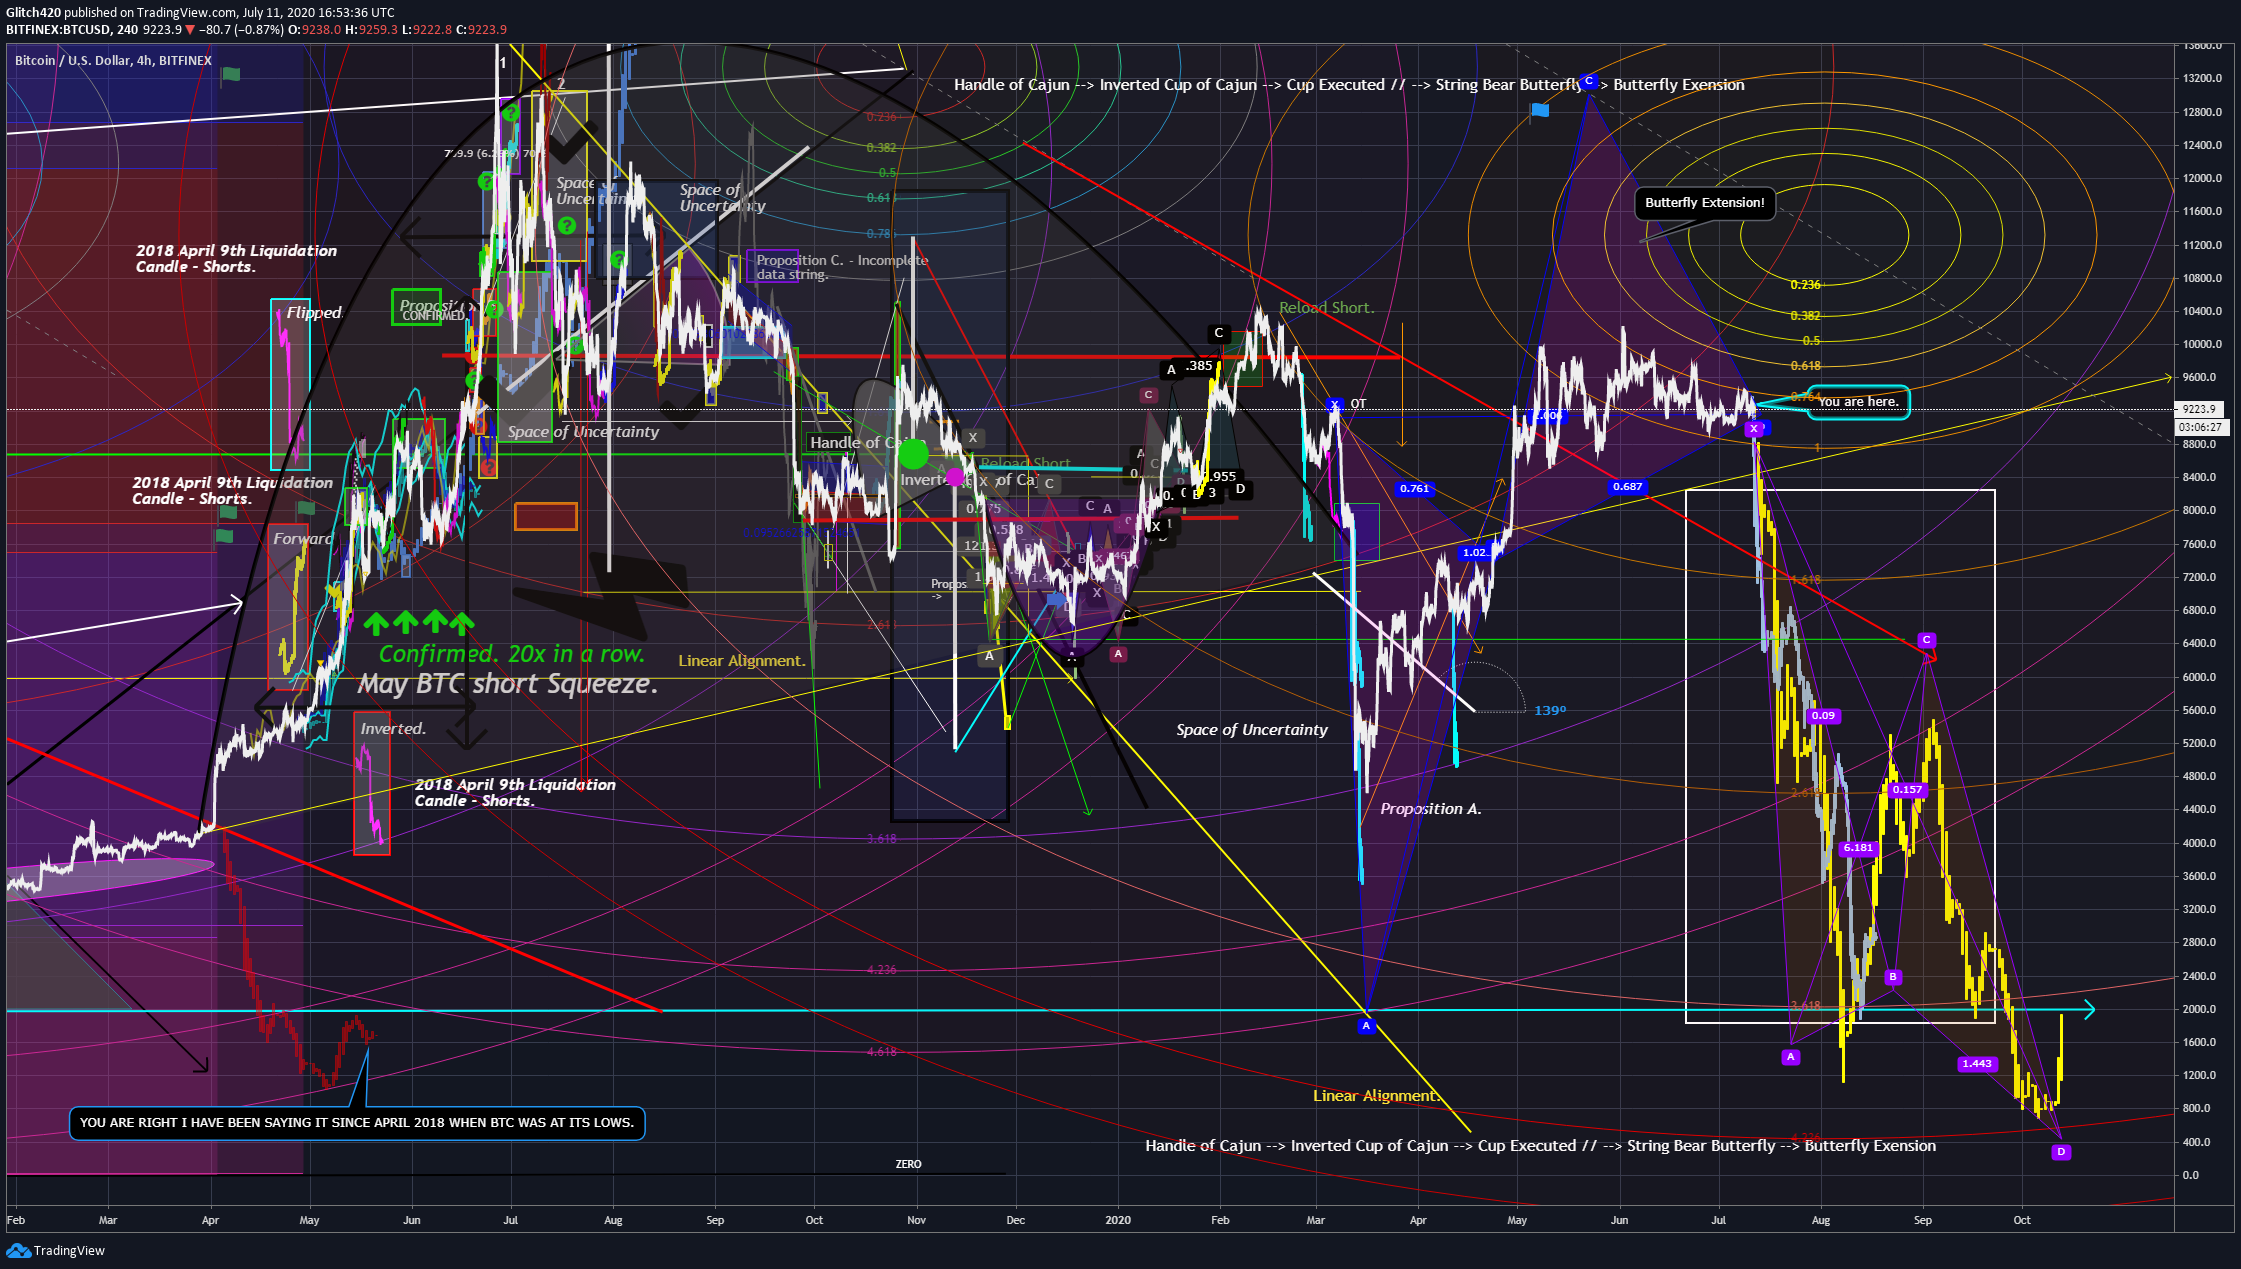Click the 'Nov' time axis label

click(x=916, y=1220)
